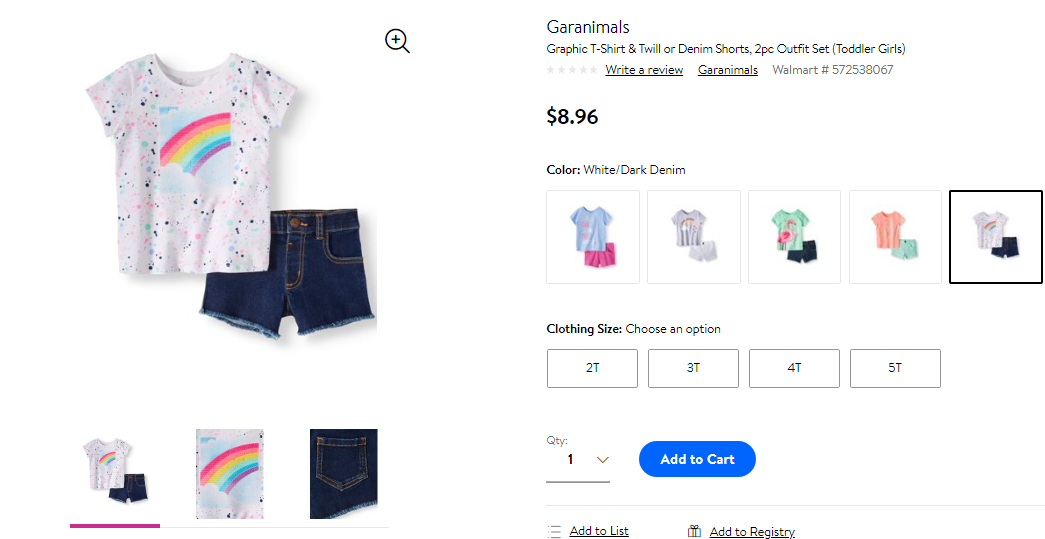Screen dimensions: 1045x539
Task: View the denim pocket detail thumbnail
Action: pos(344,474)
